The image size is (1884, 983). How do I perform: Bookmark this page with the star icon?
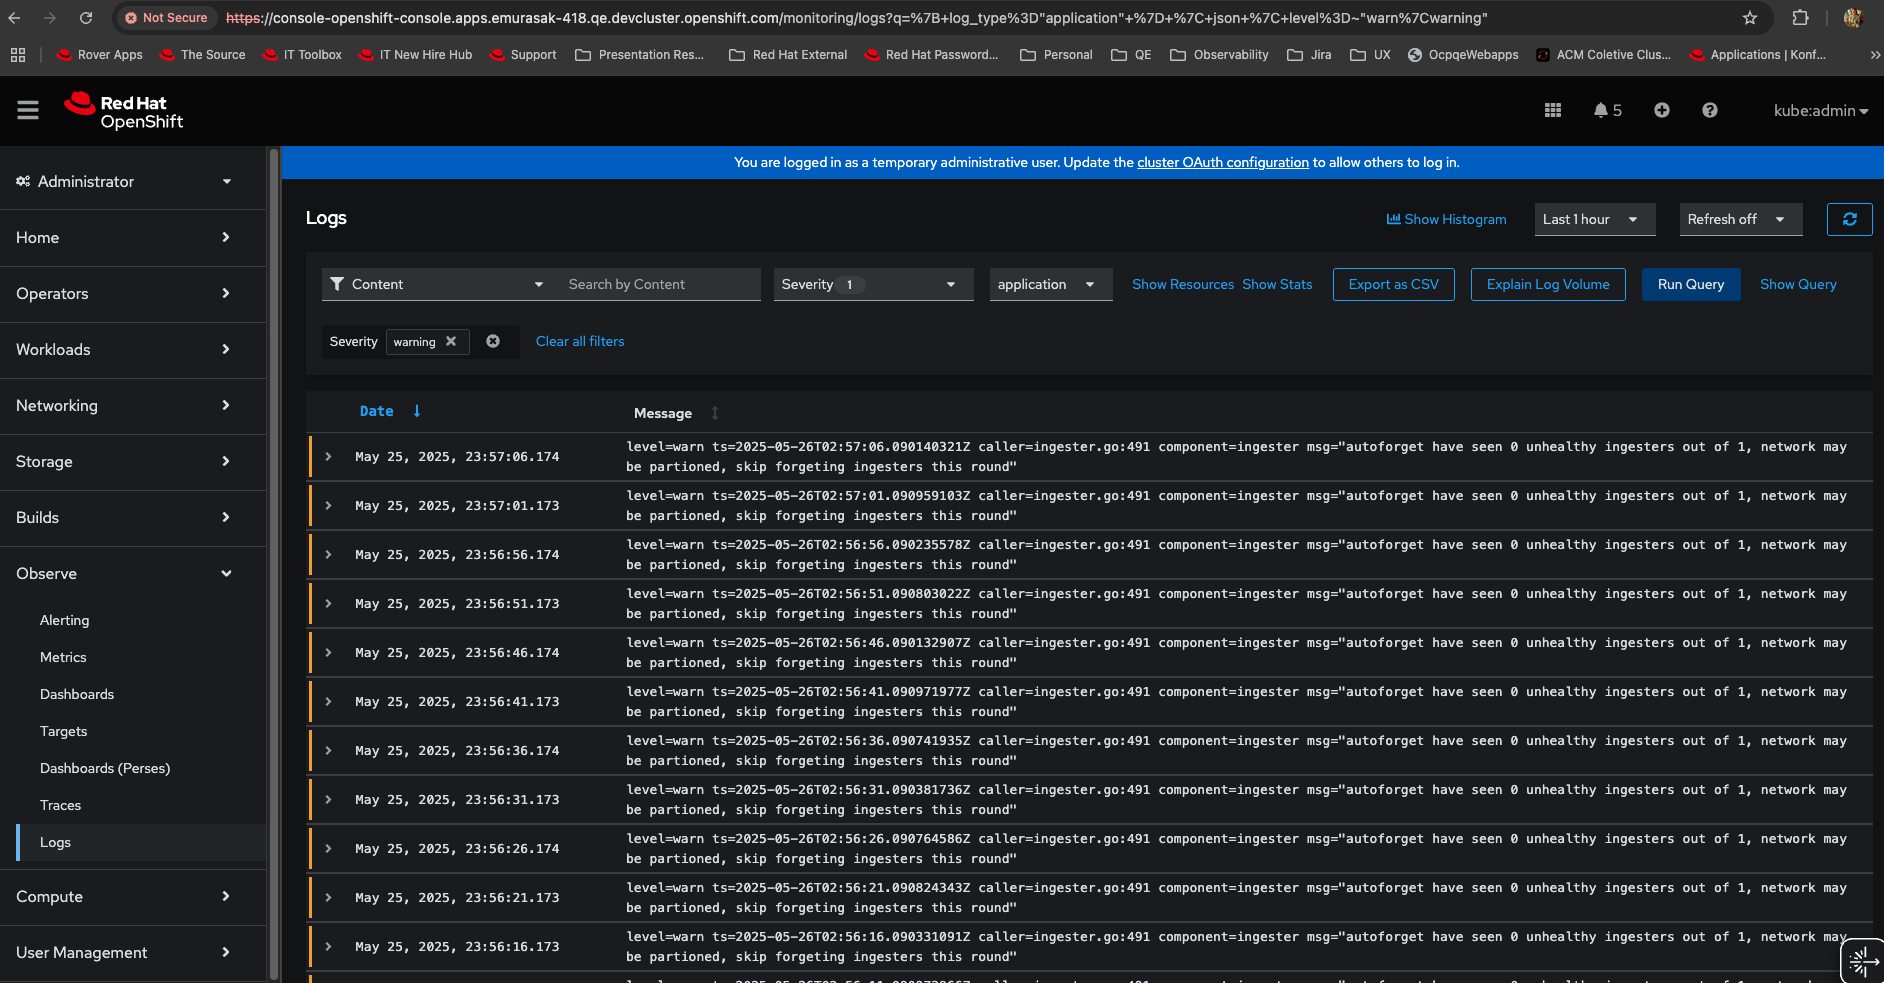pos(1749,18)
